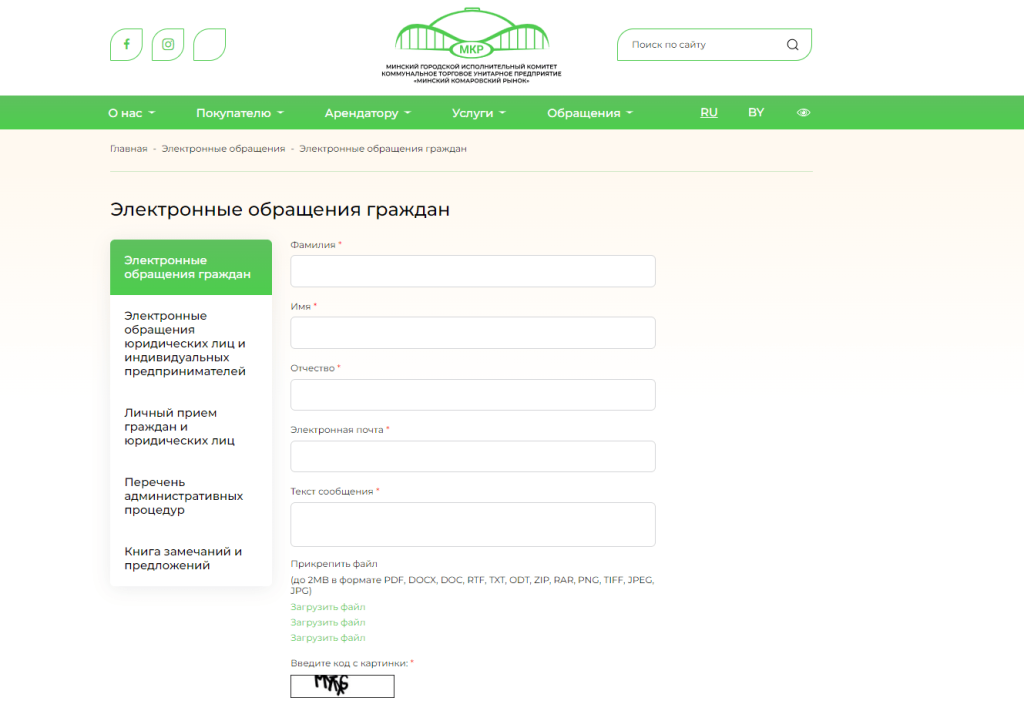Switch site language to BY

[756, 113]
